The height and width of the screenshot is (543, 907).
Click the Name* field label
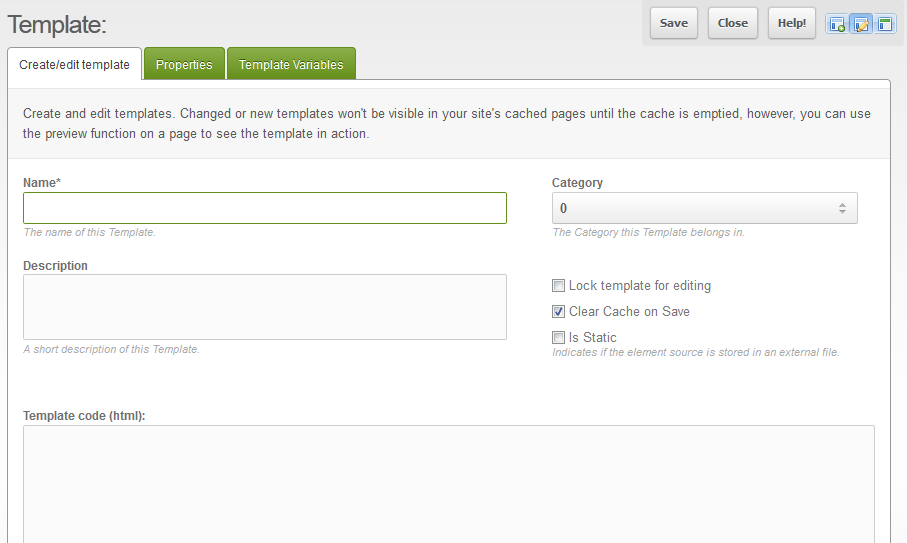click(x=43, y=183)
